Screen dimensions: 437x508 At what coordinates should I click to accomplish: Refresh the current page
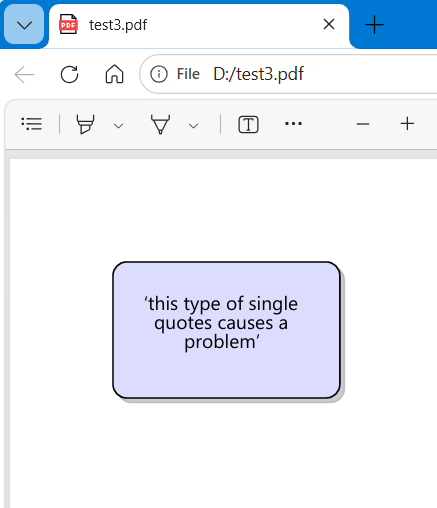click(x=69, y=74)
